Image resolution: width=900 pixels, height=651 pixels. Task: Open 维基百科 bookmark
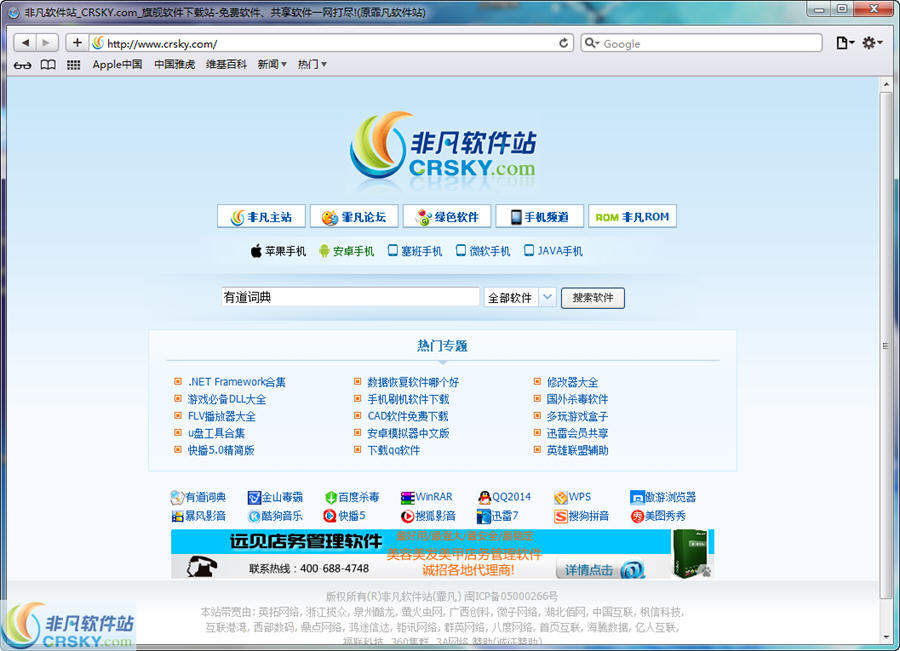tap(226, 64)
